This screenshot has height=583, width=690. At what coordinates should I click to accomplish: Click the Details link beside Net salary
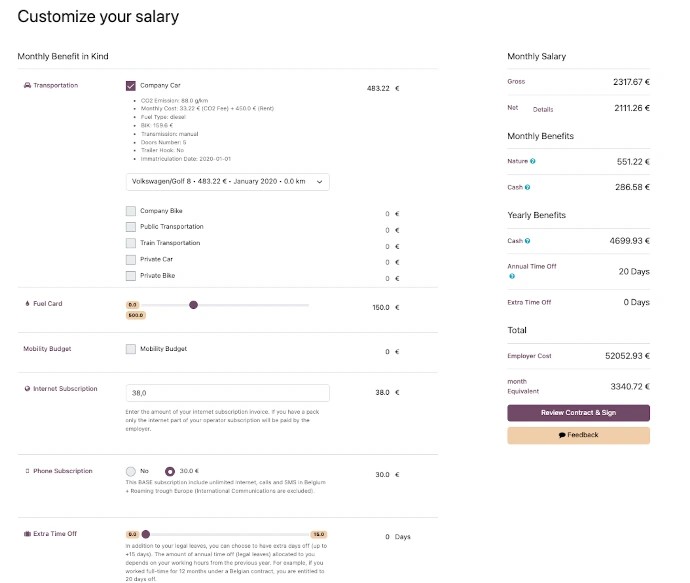coord(542,109)
